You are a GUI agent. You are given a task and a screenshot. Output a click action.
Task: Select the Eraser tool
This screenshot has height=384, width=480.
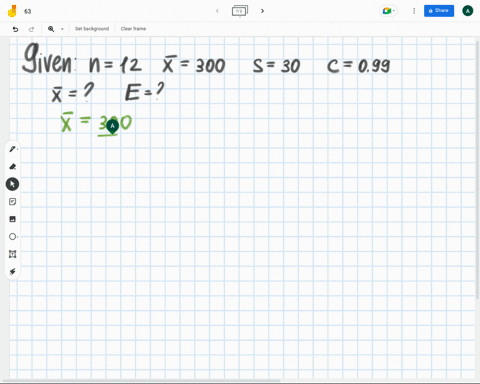pos(13,167)
